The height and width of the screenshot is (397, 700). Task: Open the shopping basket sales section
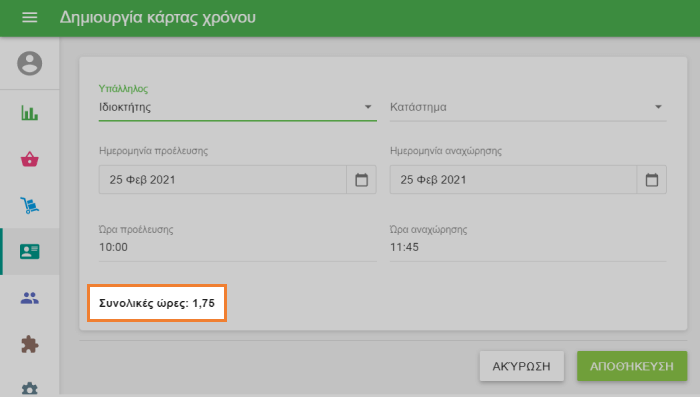coord(29,159)
